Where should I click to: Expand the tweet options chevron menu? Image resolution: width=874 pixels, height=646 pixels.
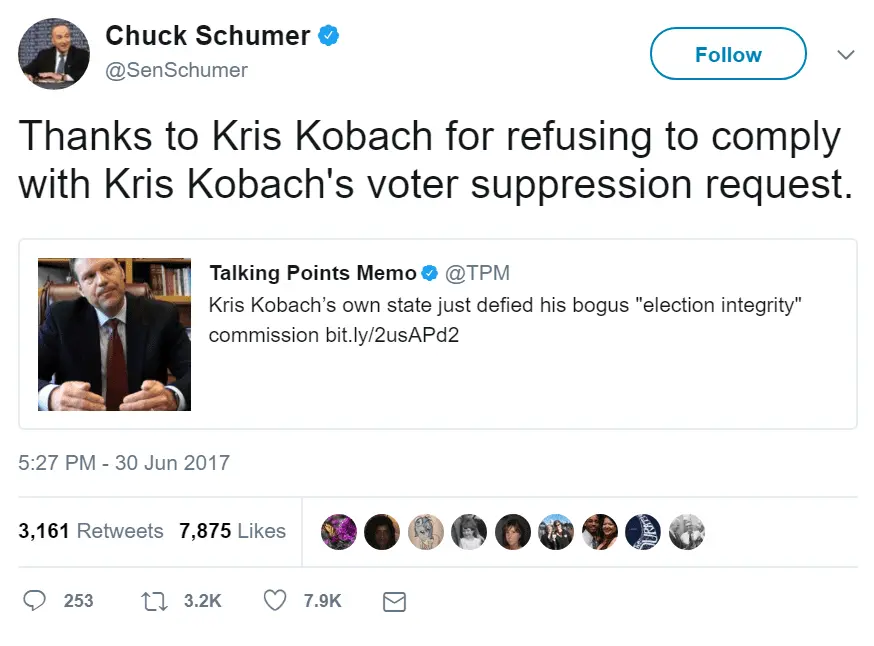pyautogui.click(x=846, y=55)
